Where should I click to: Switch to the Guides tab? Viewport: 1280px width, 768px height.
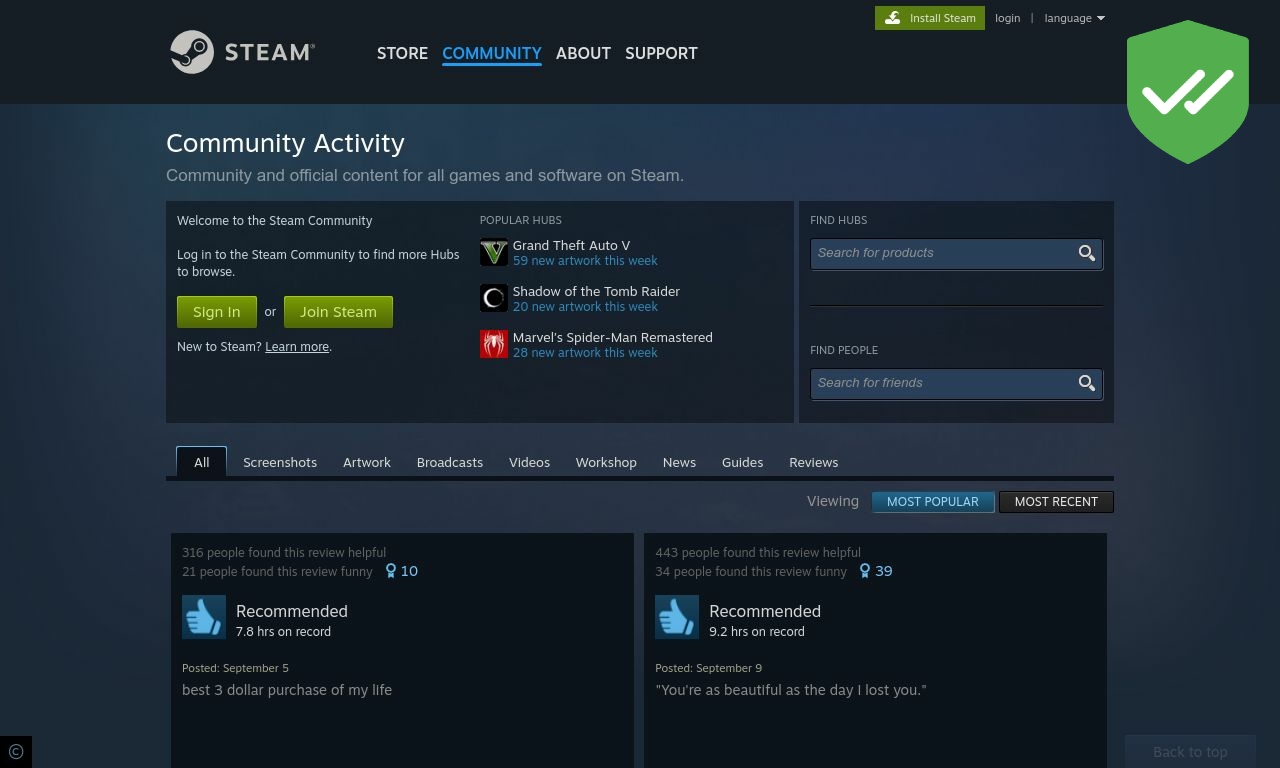click(742, 462)
